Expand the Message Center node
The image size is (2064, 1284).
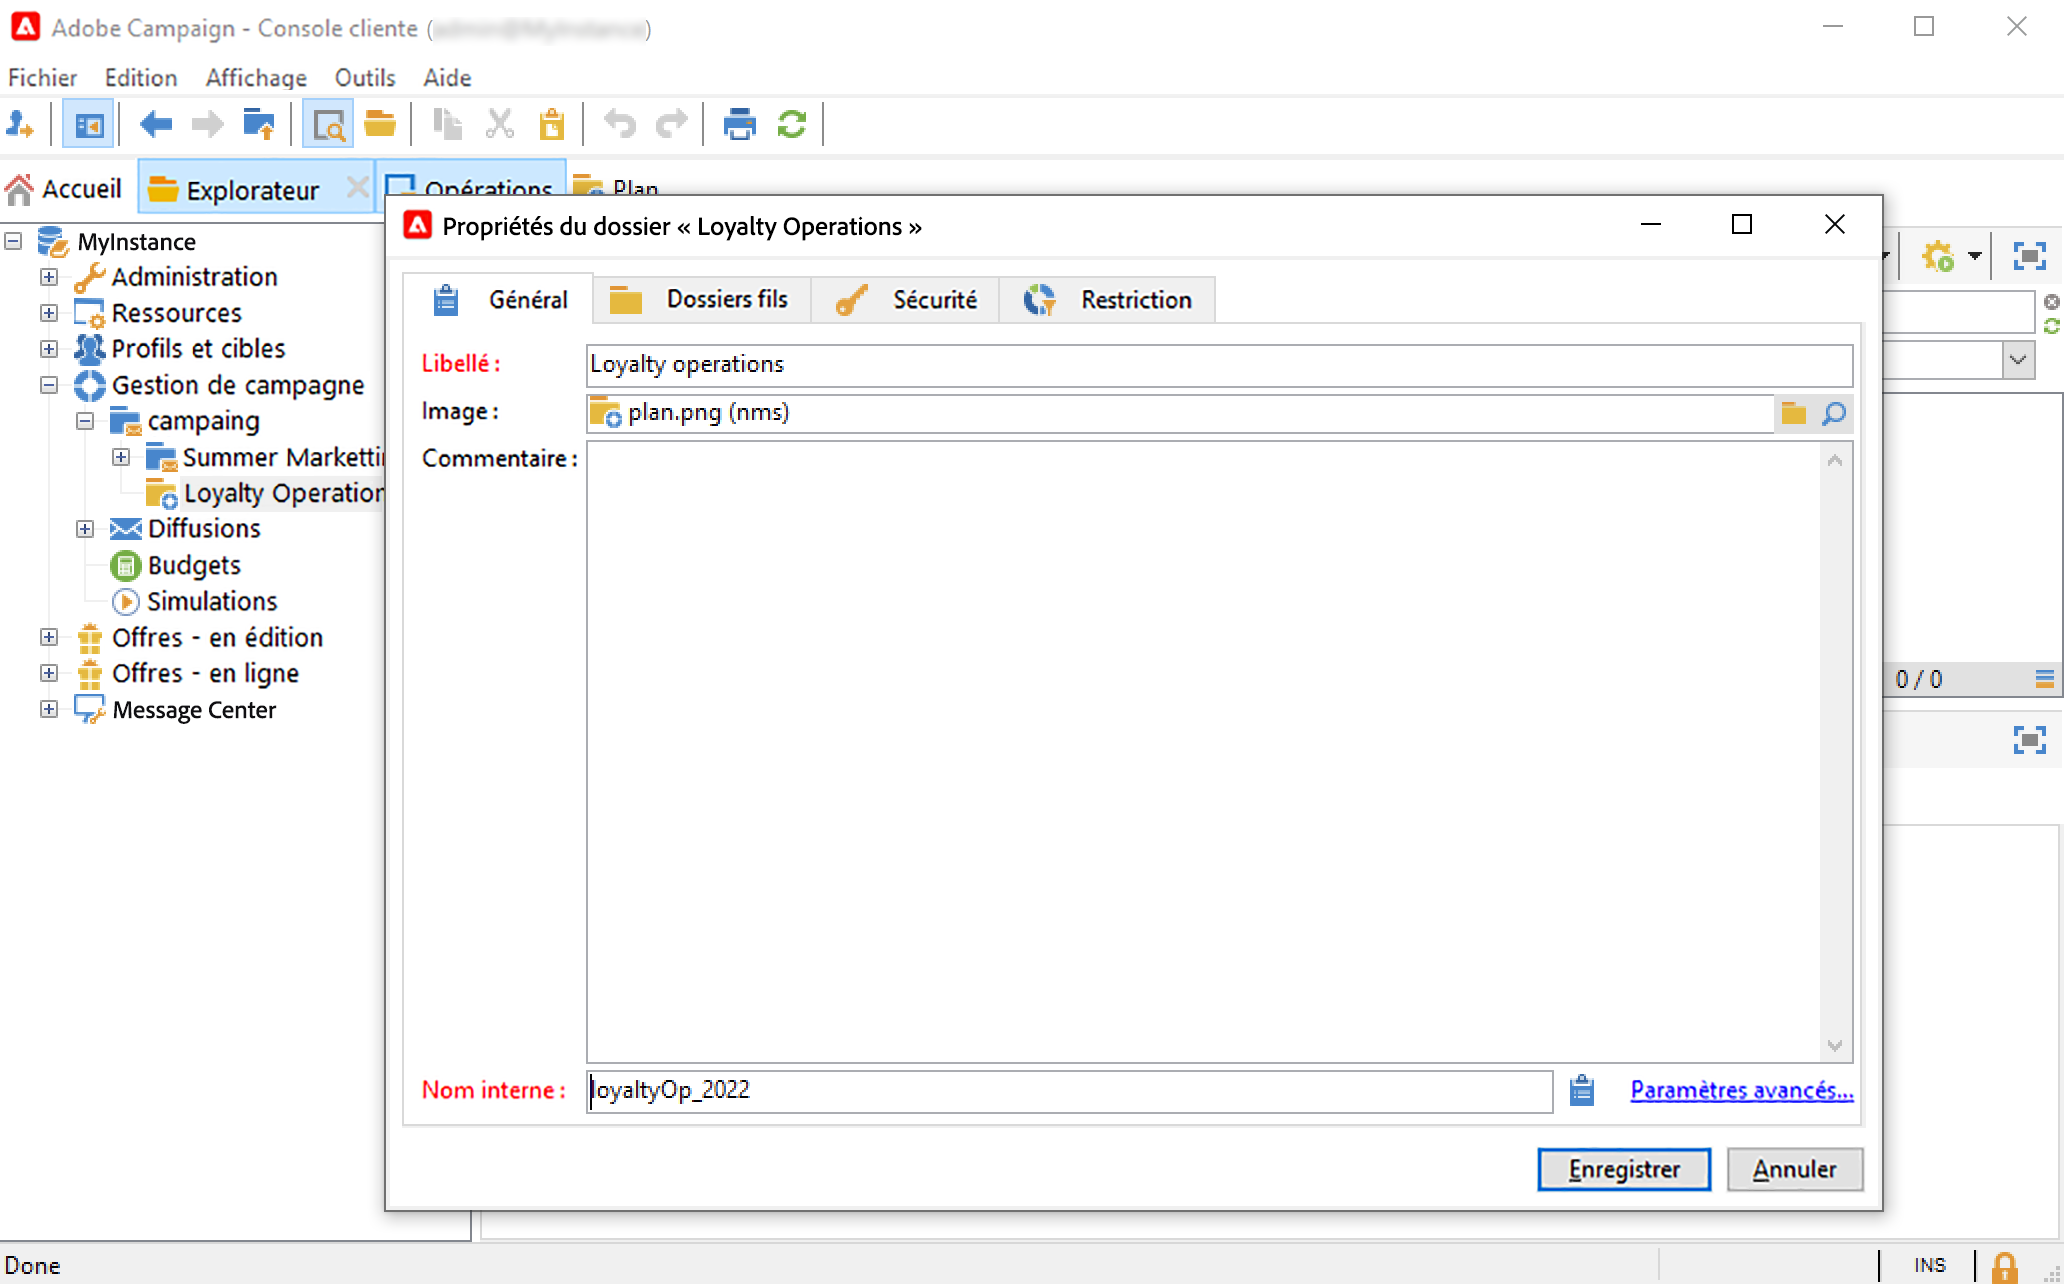pos(49,709)
